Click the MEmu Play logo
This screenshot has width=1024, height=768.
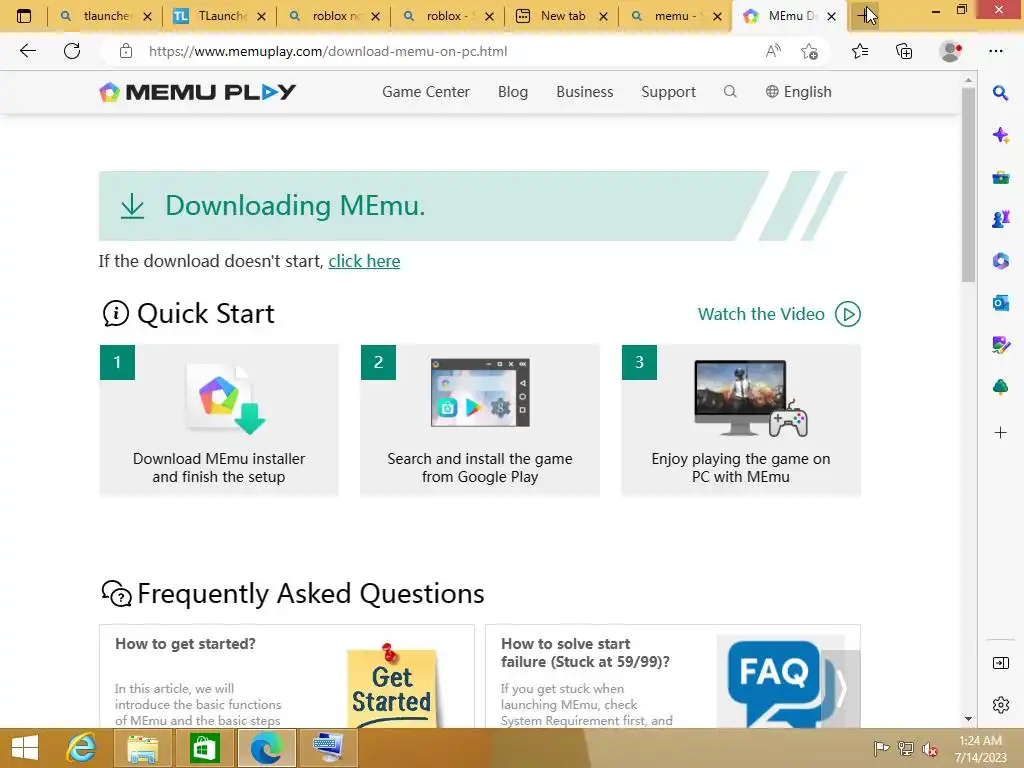(x=197, y=92)
